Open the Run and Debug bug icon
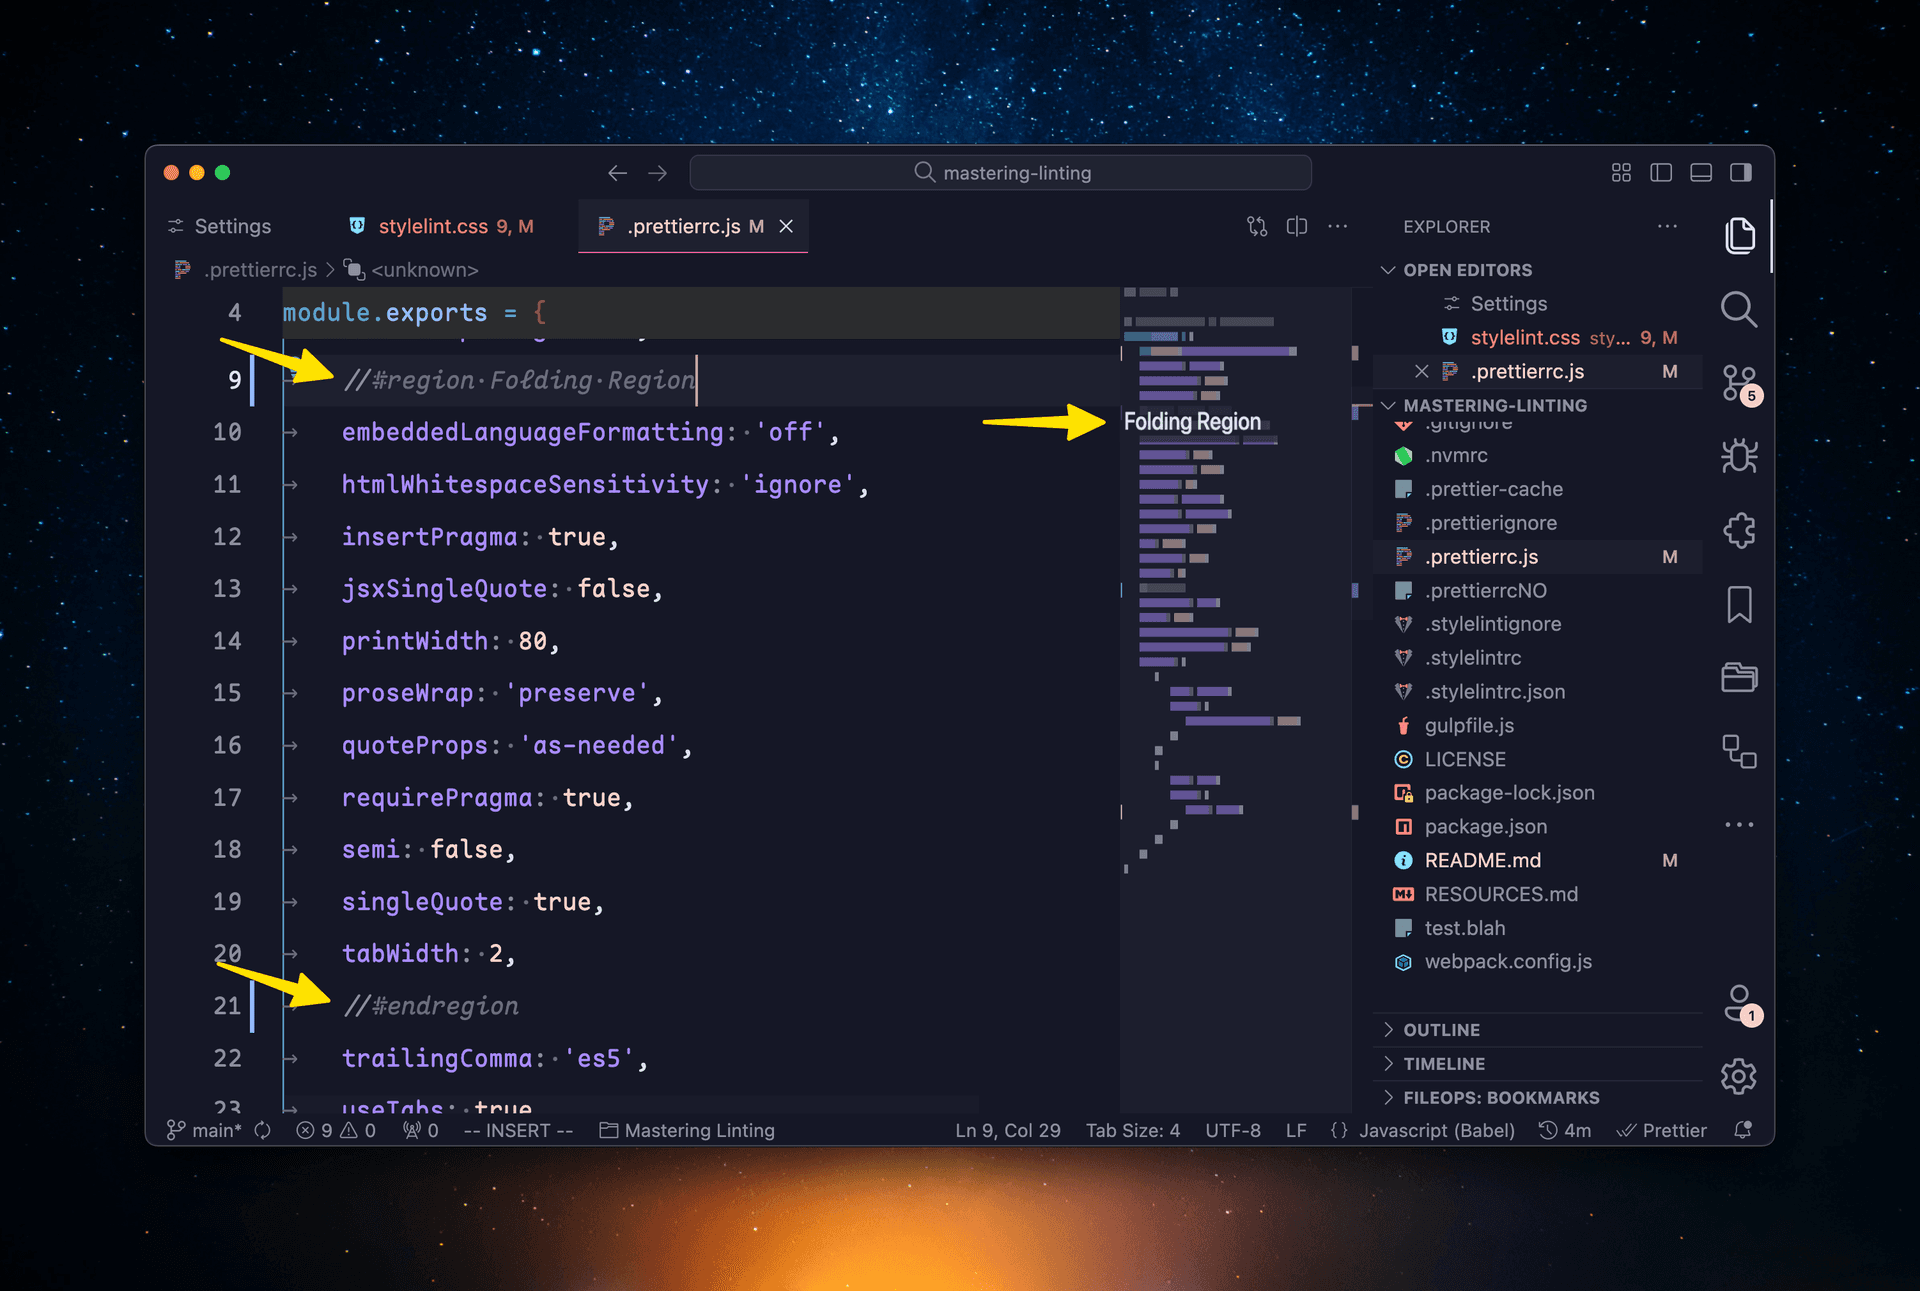The height and width of the screenshot is (1291, 1920). pyautogui.click(x=1738, y=455)
